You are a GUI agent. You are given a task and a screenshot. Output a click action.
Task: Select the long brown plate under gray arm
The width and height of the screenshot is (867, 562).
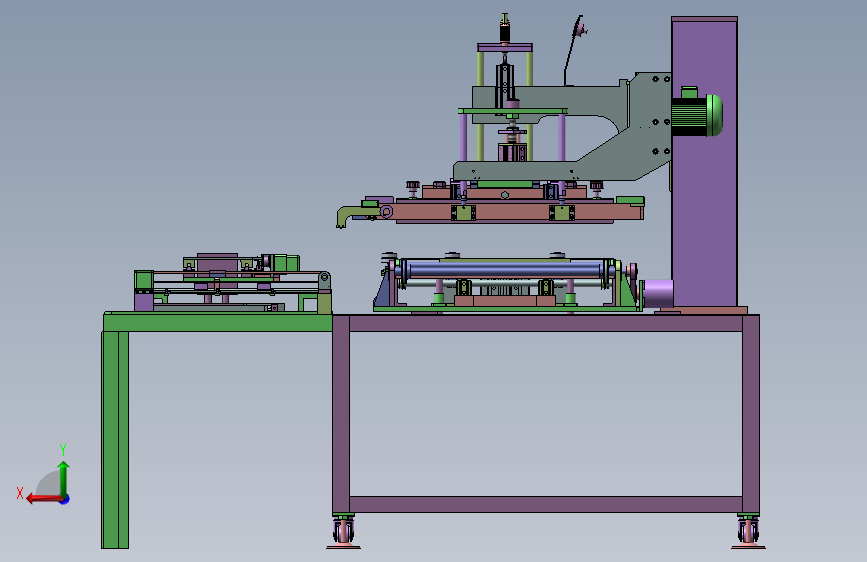[511, 211]
